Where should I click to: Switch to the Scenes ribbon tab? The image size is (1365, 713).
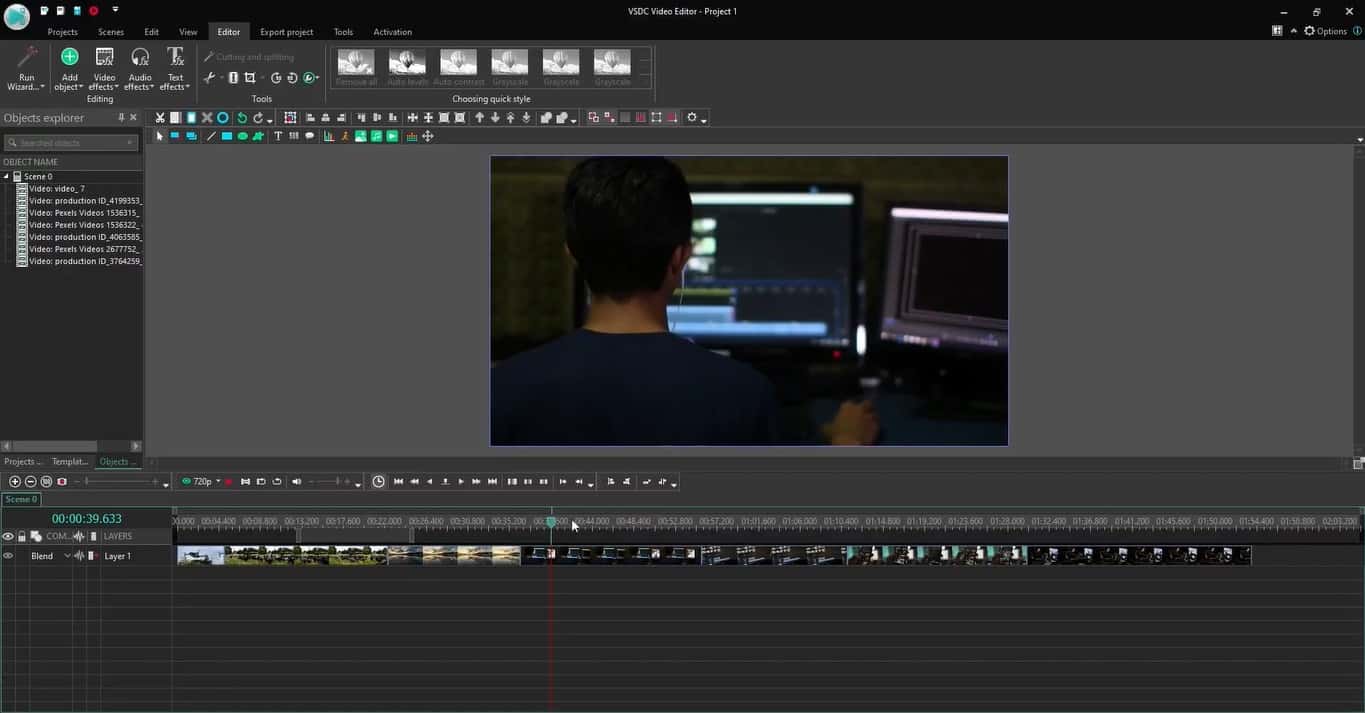(111, 32)
